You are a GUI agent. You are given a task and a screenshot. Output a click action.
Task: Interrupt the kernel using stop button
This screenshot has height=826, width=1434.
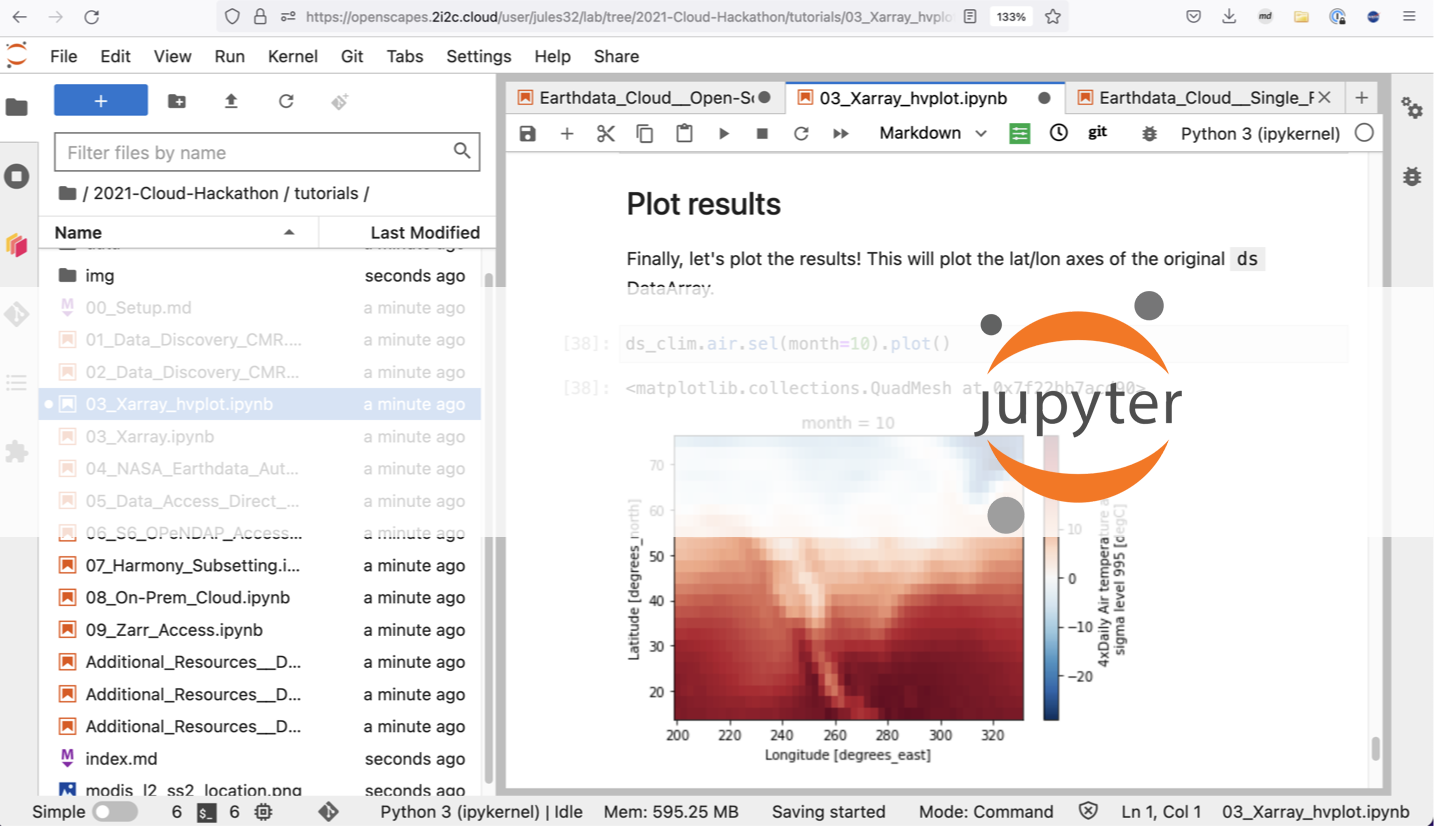pyautogui.click(x=761, y=132)
